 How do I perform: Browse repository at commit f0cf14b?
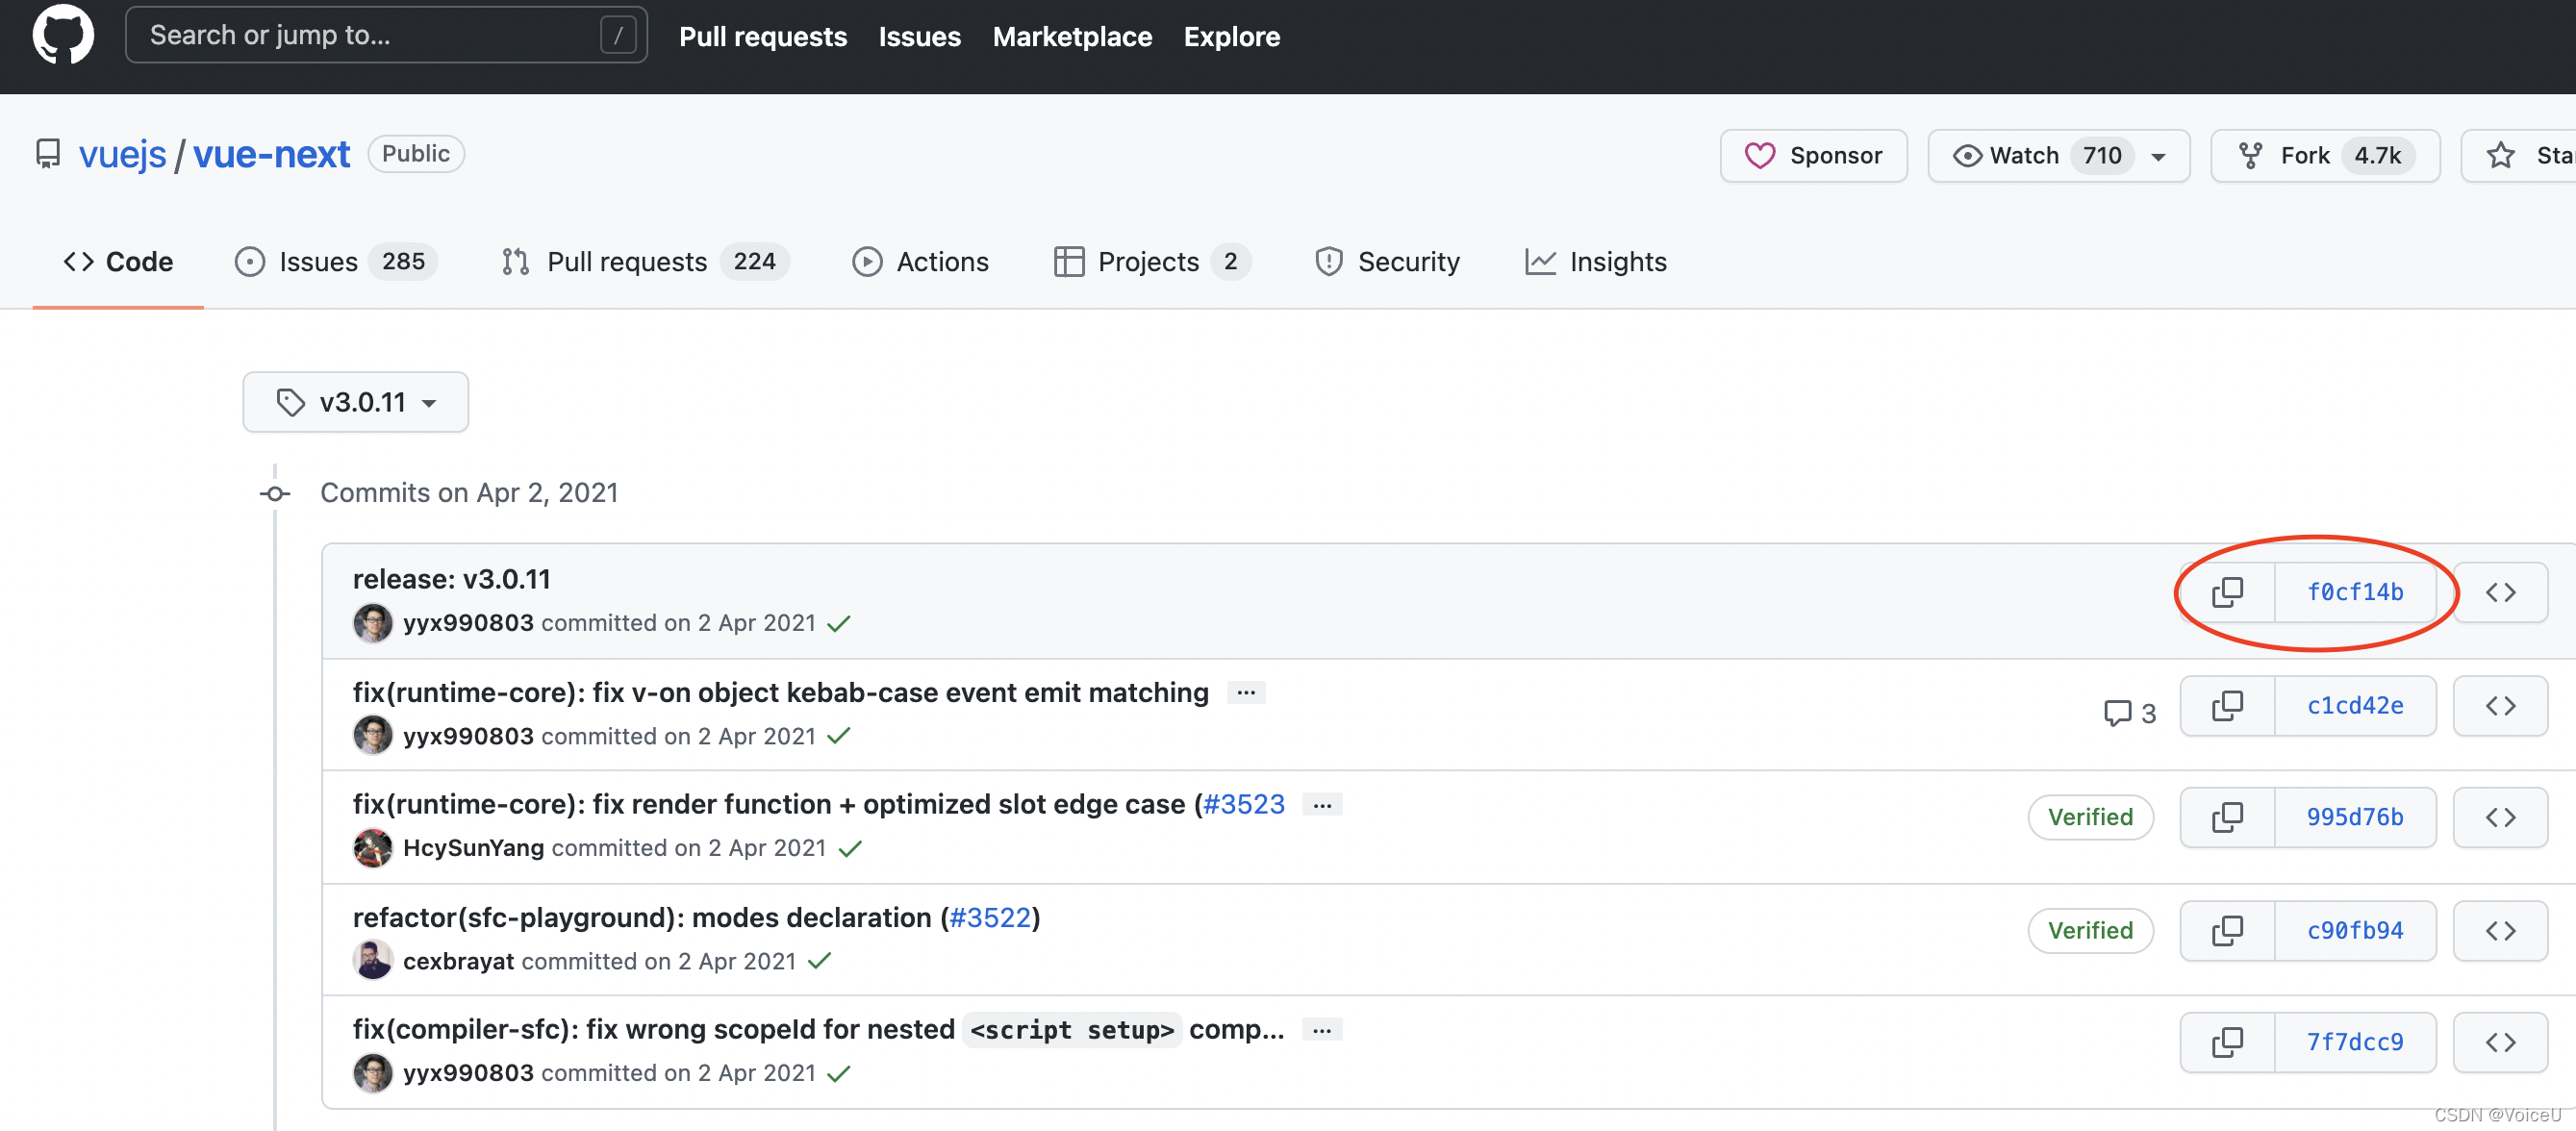[x=2500, y=592]
